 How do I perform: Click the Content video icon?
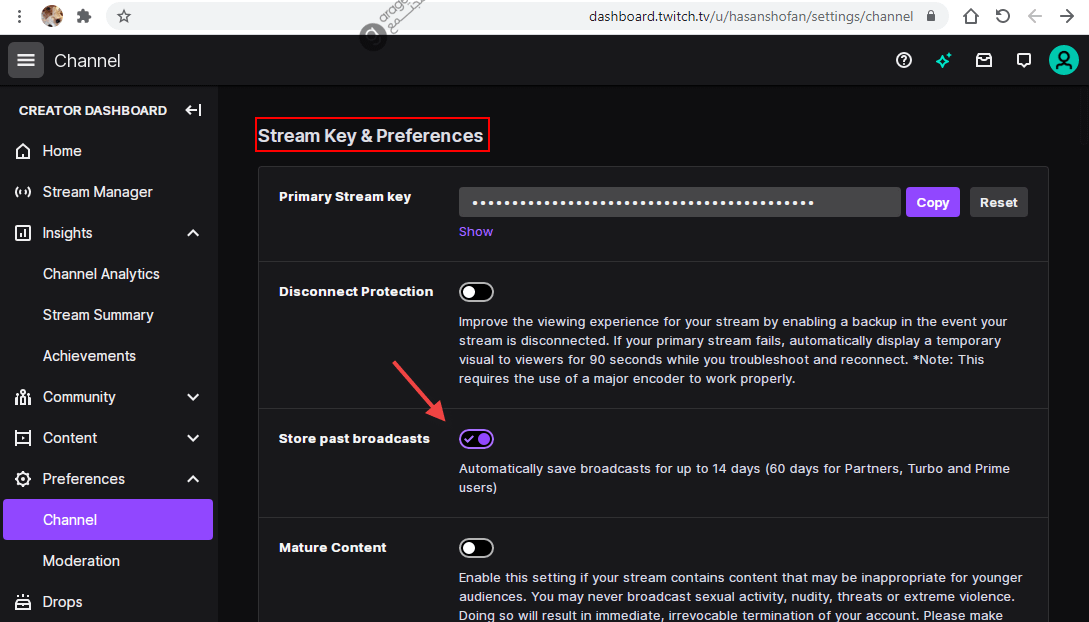(23, 438)
